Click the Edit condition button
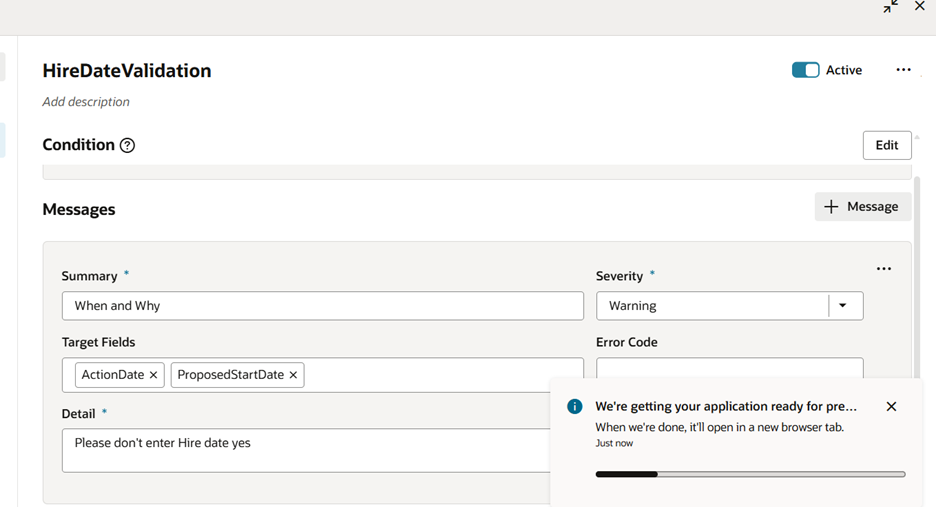The height and width of the screenshot is (507, 936). (x=886, y=145)
